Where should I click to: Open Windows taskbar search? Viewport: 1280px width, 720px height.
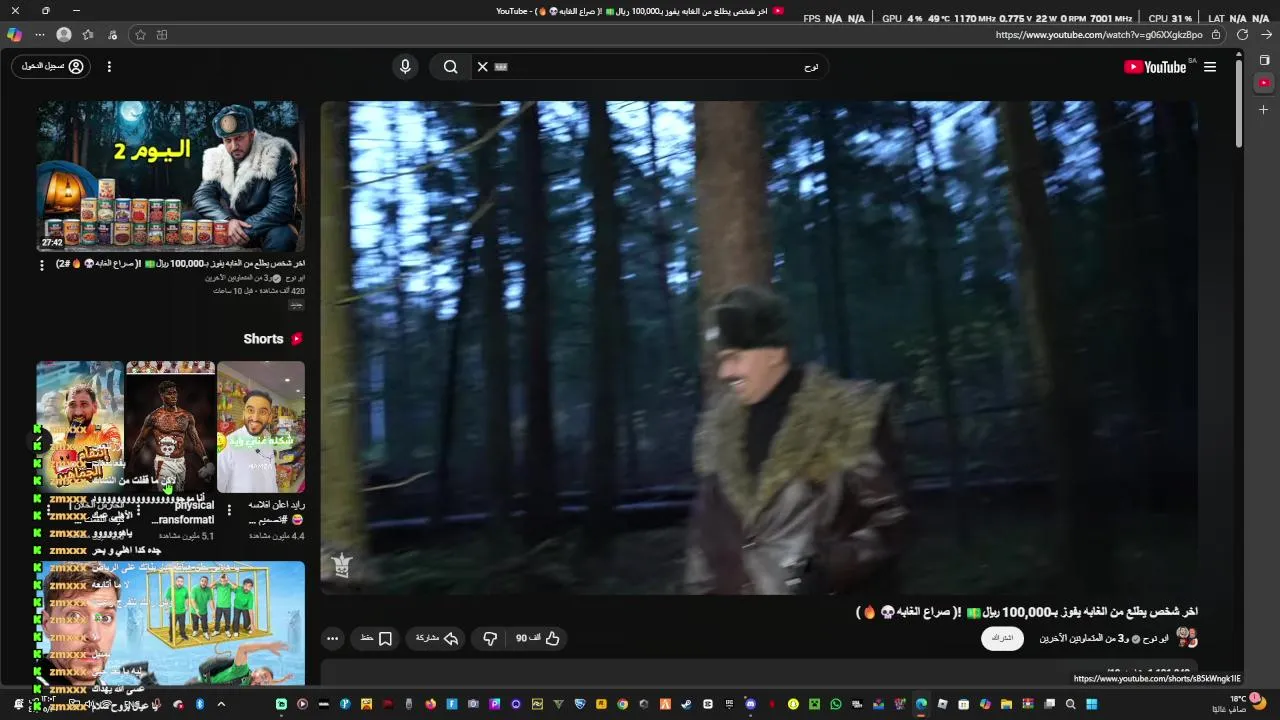coord(1070,704)
